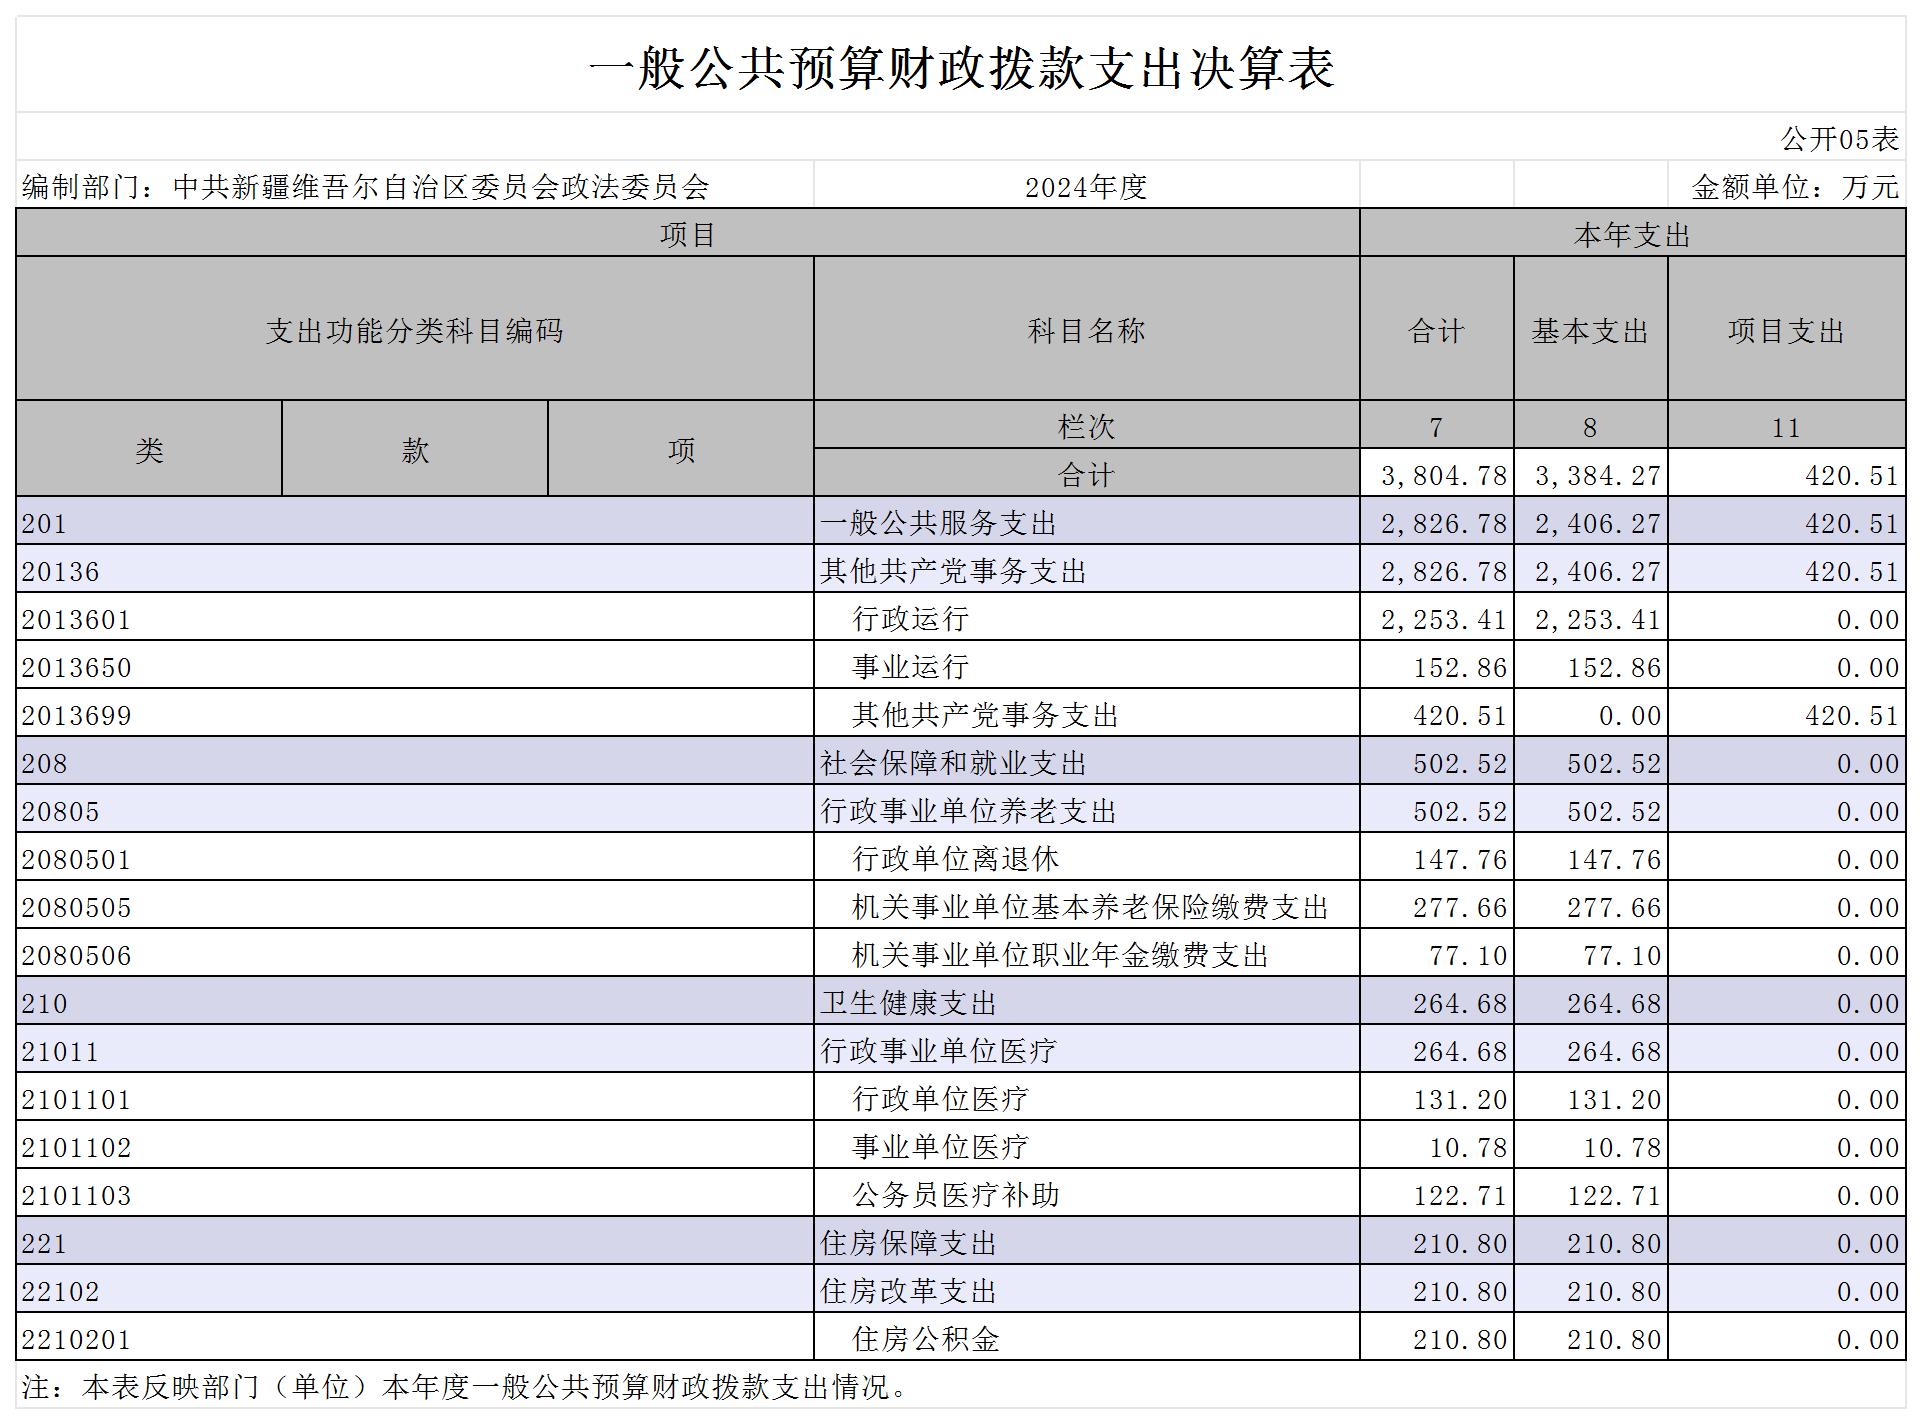The height and width of the screenshot is (1424, 1922).
Task: Click code cell 2013601
Action: click(x=77, y=619)
